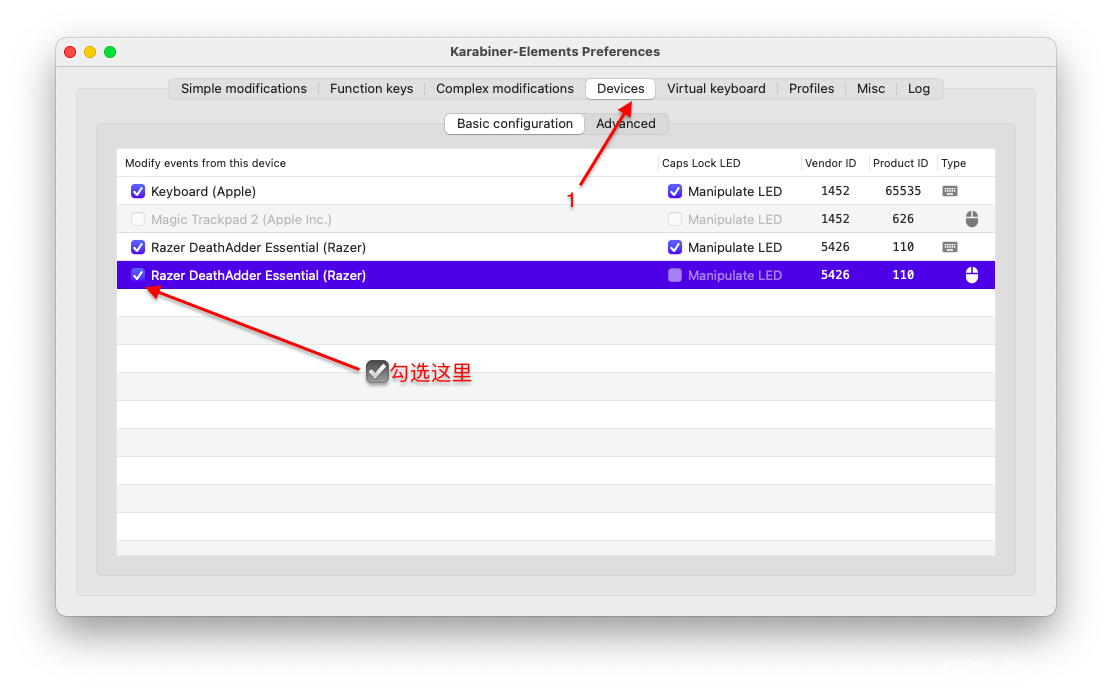Toggle Manipulate LED in highlighted Razer row

point(674,275)
